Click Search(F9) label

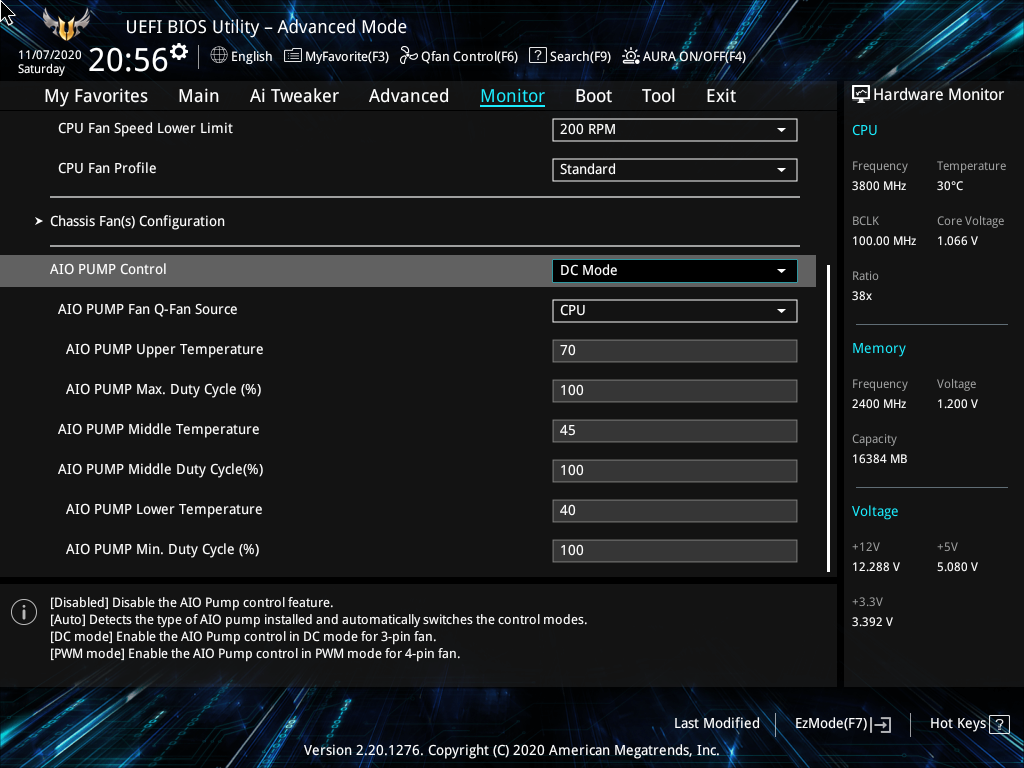point(580,56)
